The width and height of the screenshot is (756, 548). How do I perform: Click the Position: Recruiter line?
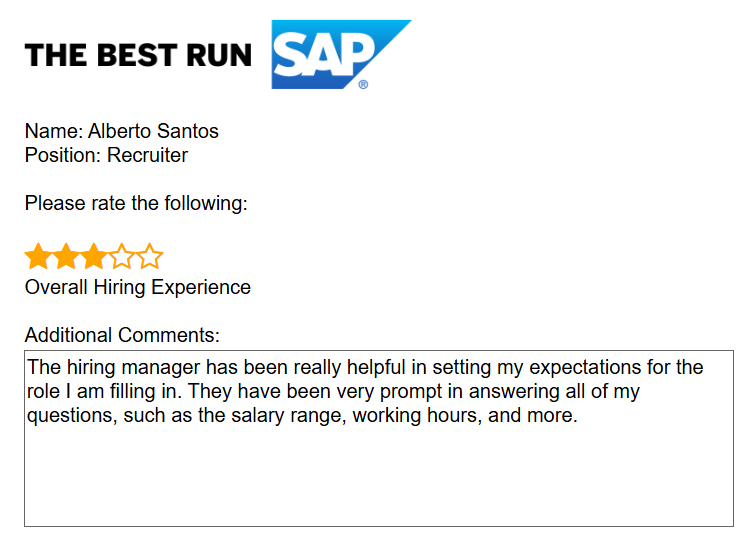[x=106, y=155]
